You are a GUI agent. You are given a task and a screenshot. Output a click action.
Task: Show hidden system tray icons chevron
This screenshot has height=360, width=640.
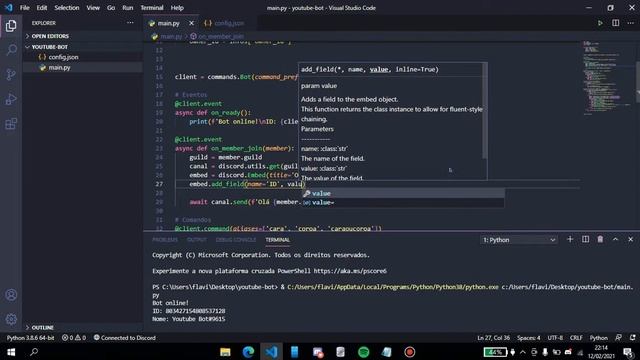click(x=523, y=352)
